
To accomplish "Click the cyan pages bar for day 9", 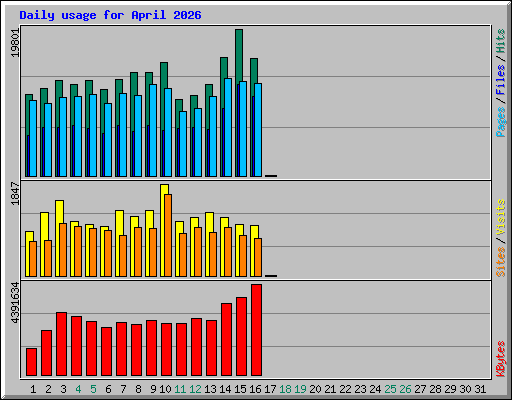I will pos(153,130).
